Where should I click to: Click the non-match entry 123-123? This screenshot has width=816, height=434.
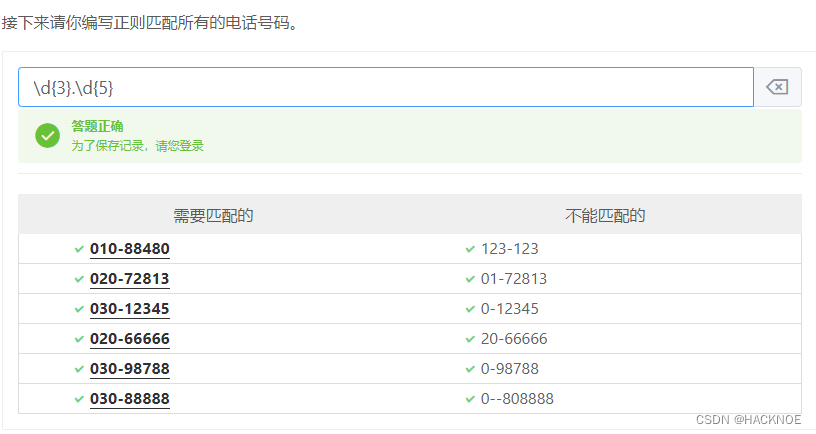click(x=509, y=249)
